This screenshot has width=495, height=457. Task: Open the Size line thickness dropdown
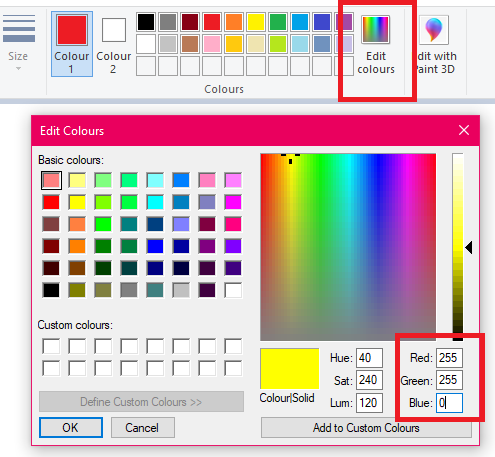pos(18,41)
